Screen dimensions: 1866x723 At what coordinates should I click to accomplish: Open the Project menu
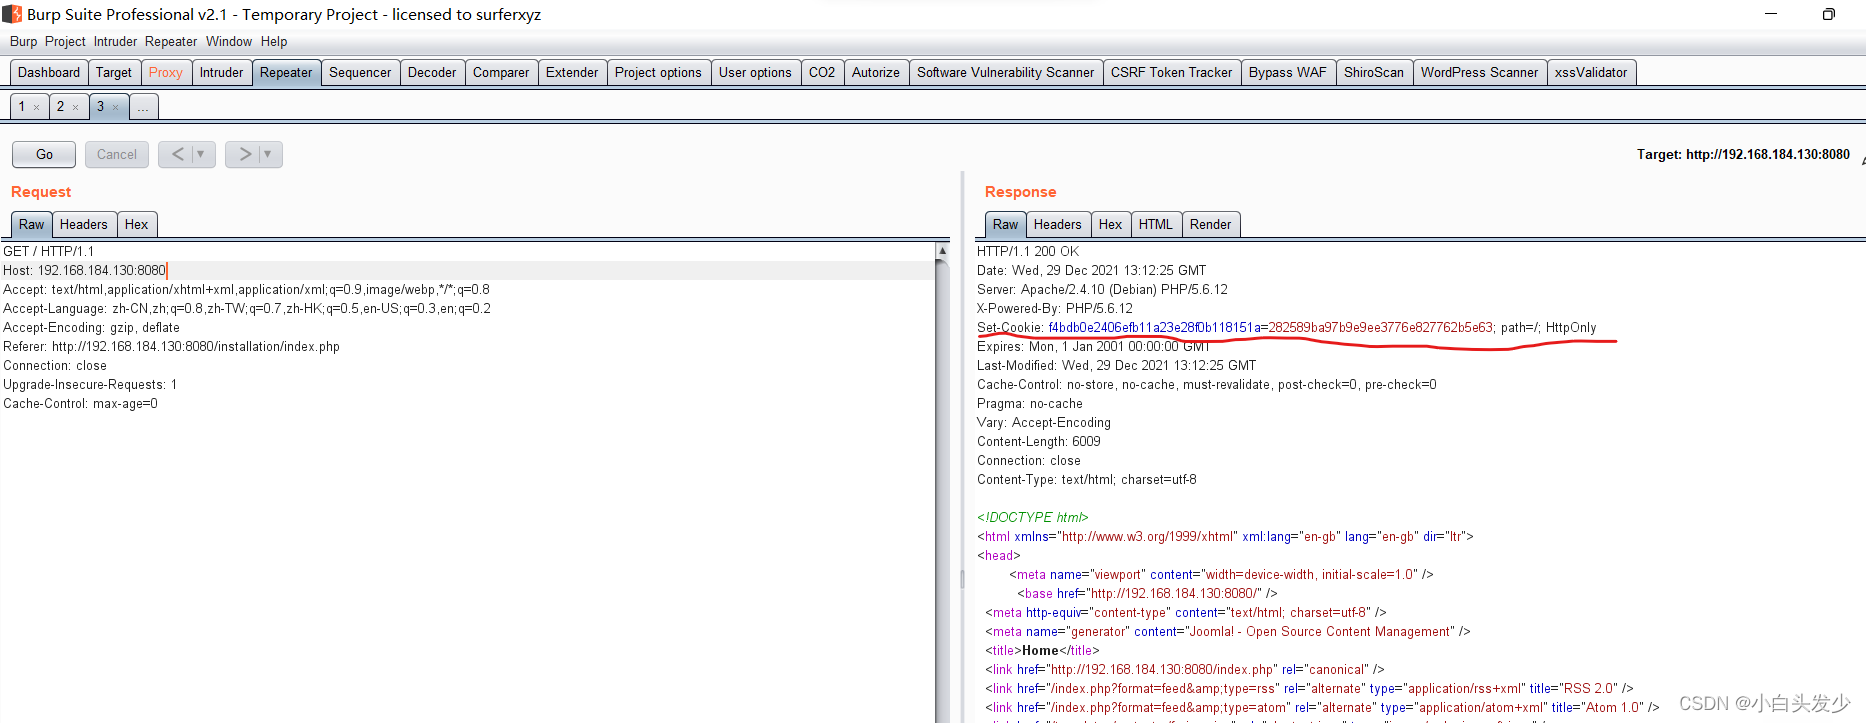65,41
